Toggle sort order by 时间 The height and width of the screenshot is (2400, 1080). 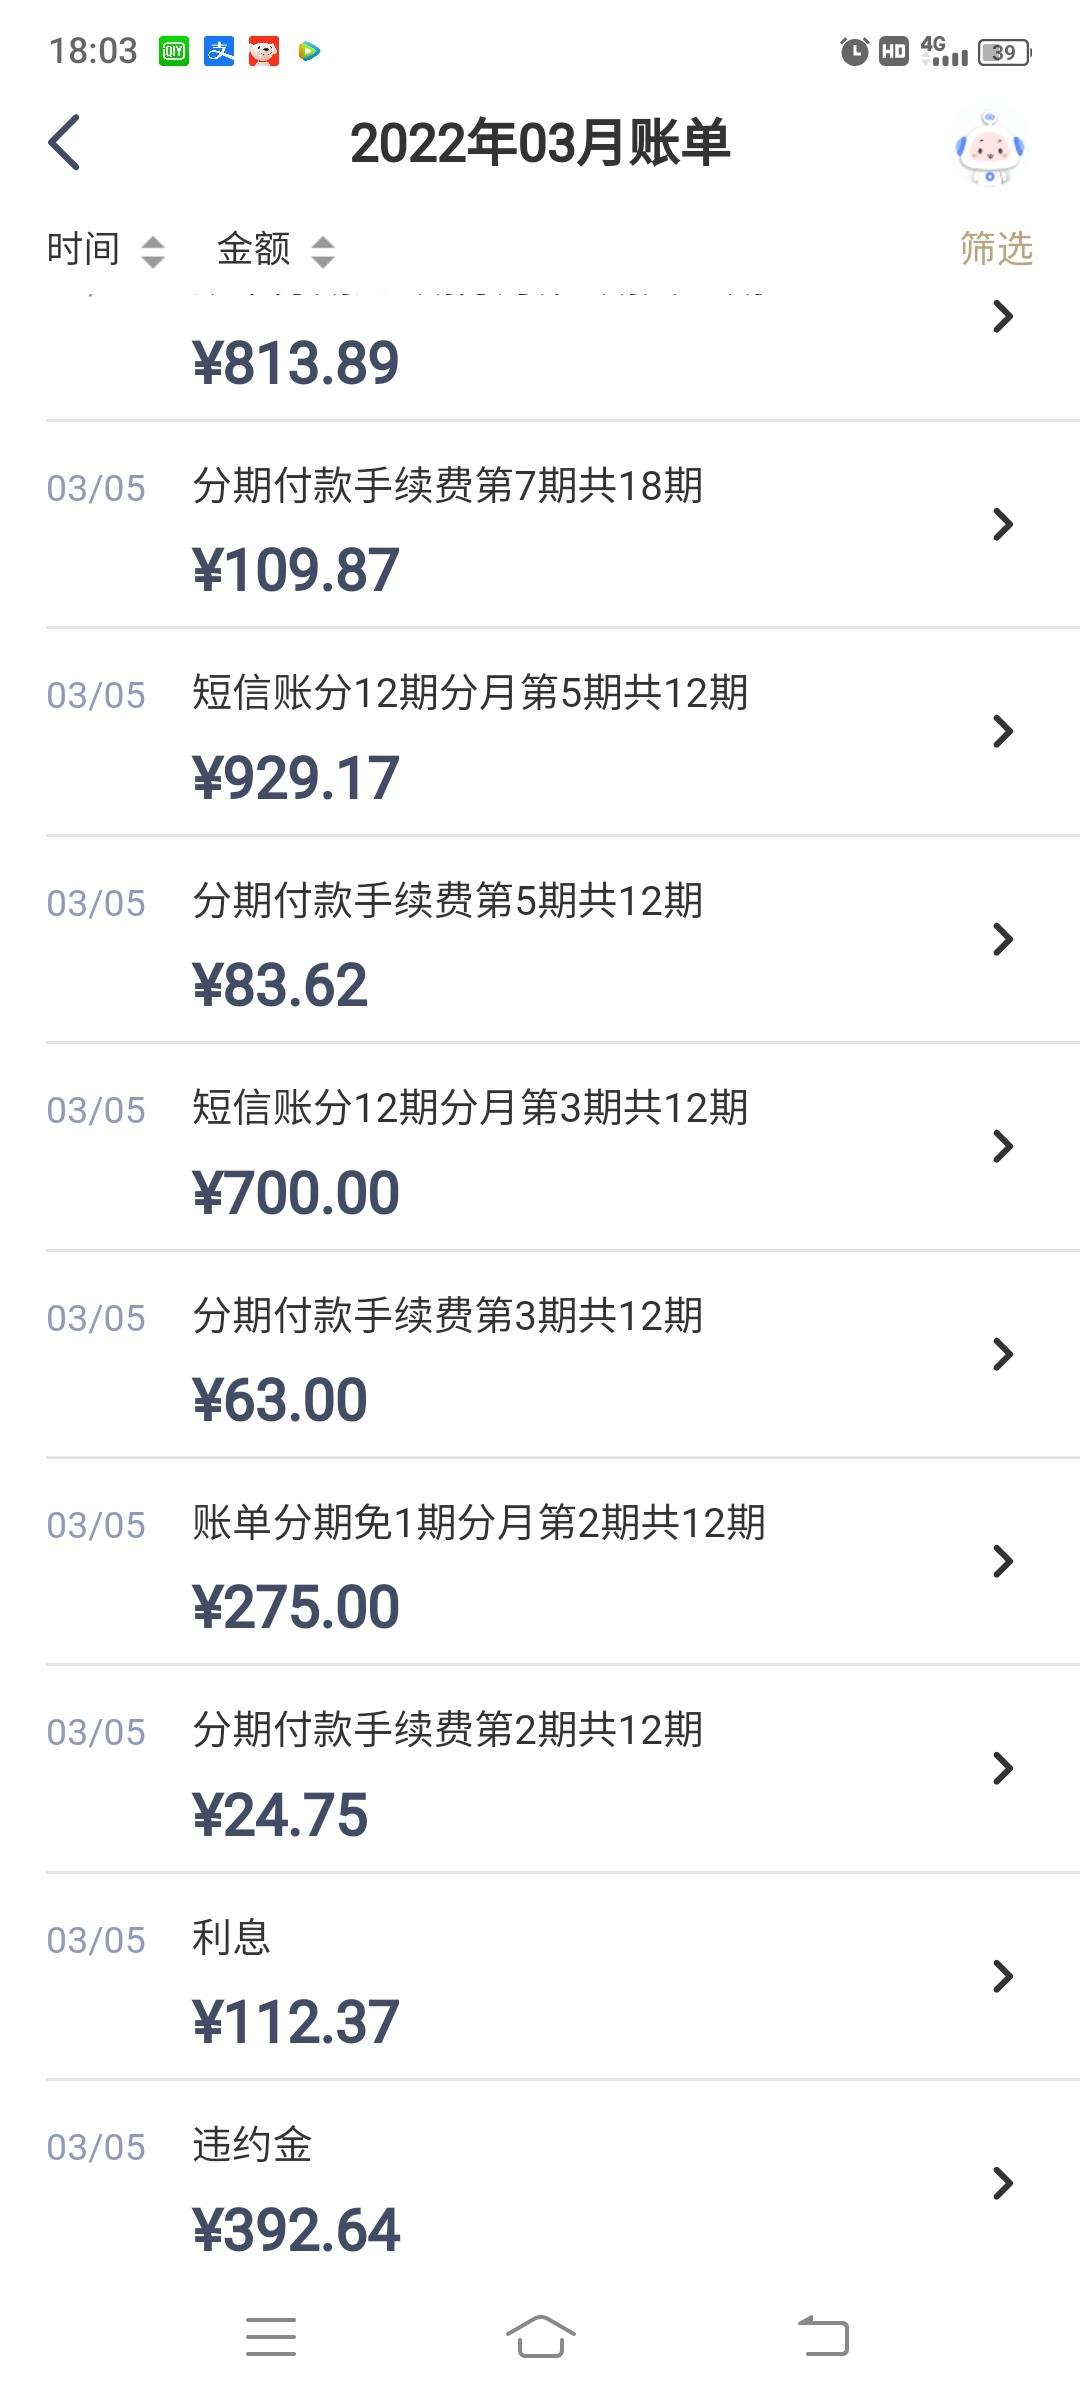105,249
